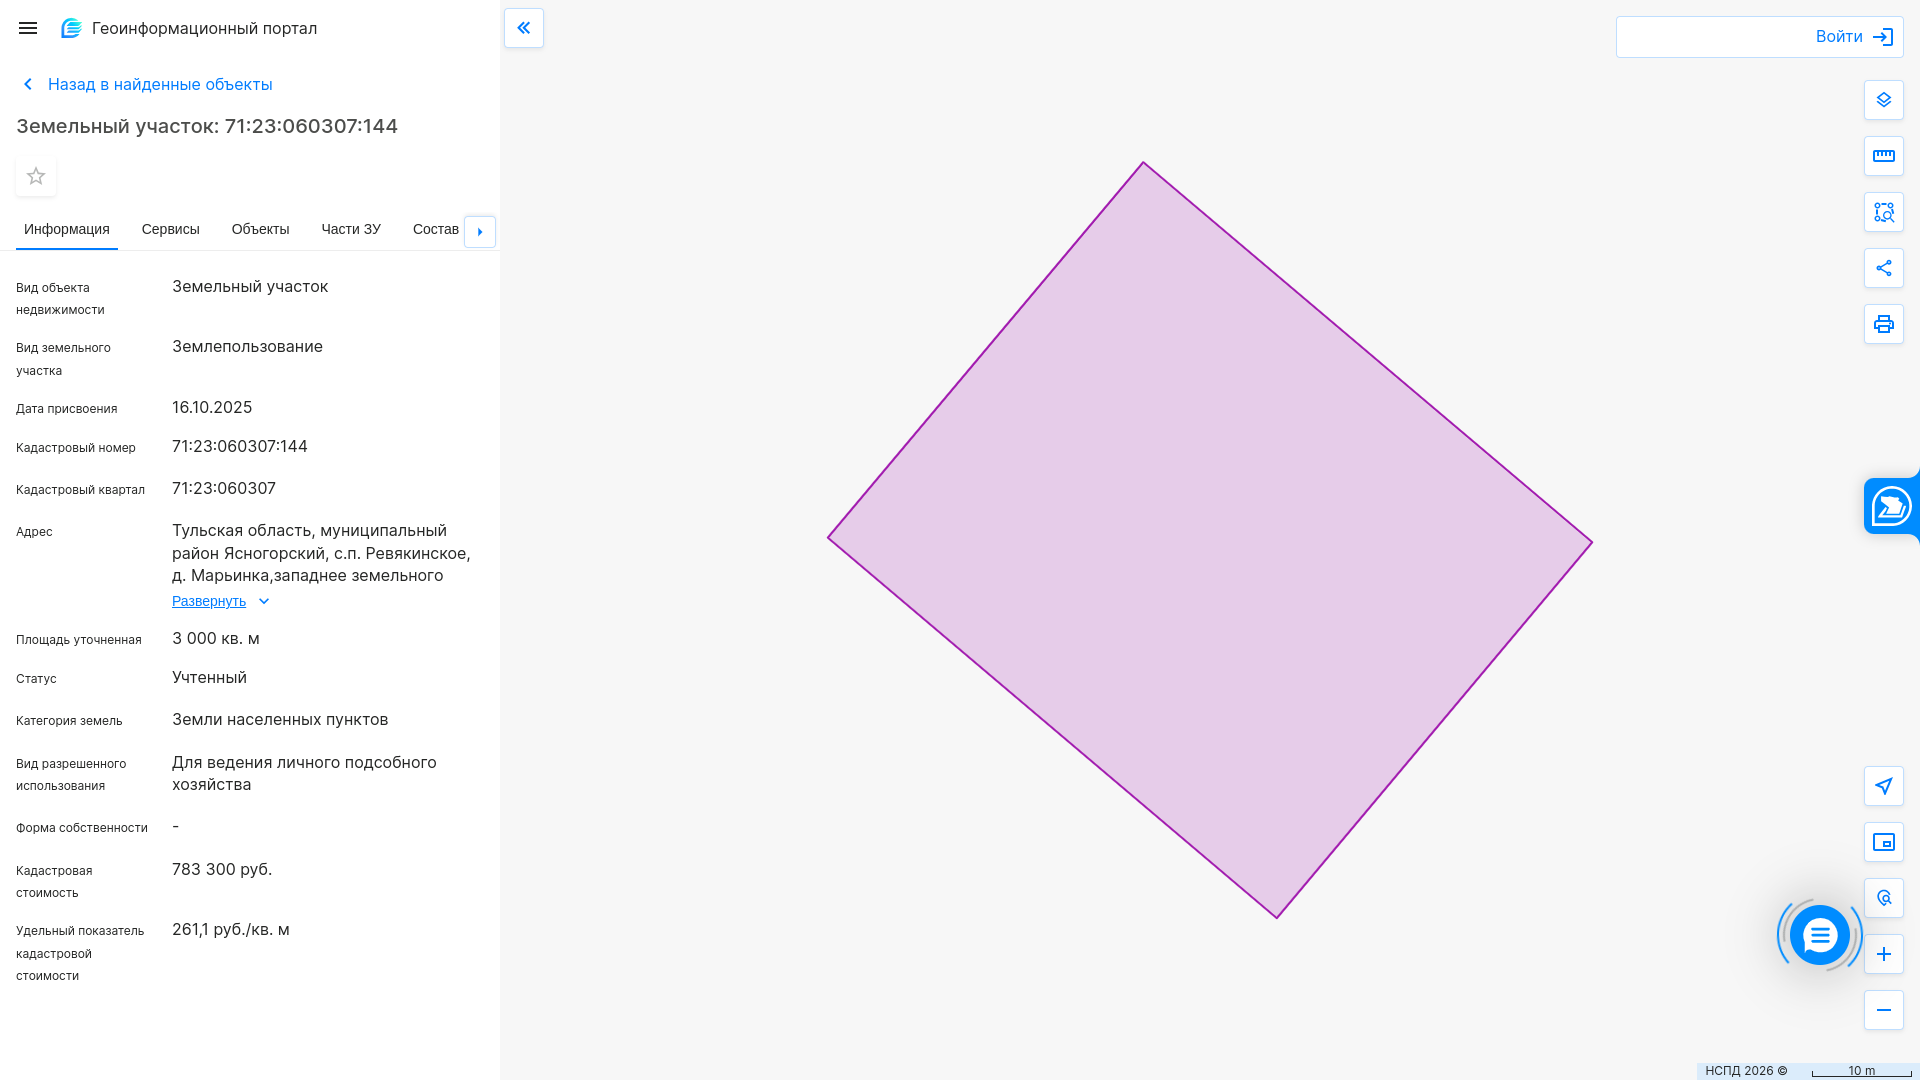1920x1080 pixels.
Task: Open the map layers panel
Action: [1883, 100]
